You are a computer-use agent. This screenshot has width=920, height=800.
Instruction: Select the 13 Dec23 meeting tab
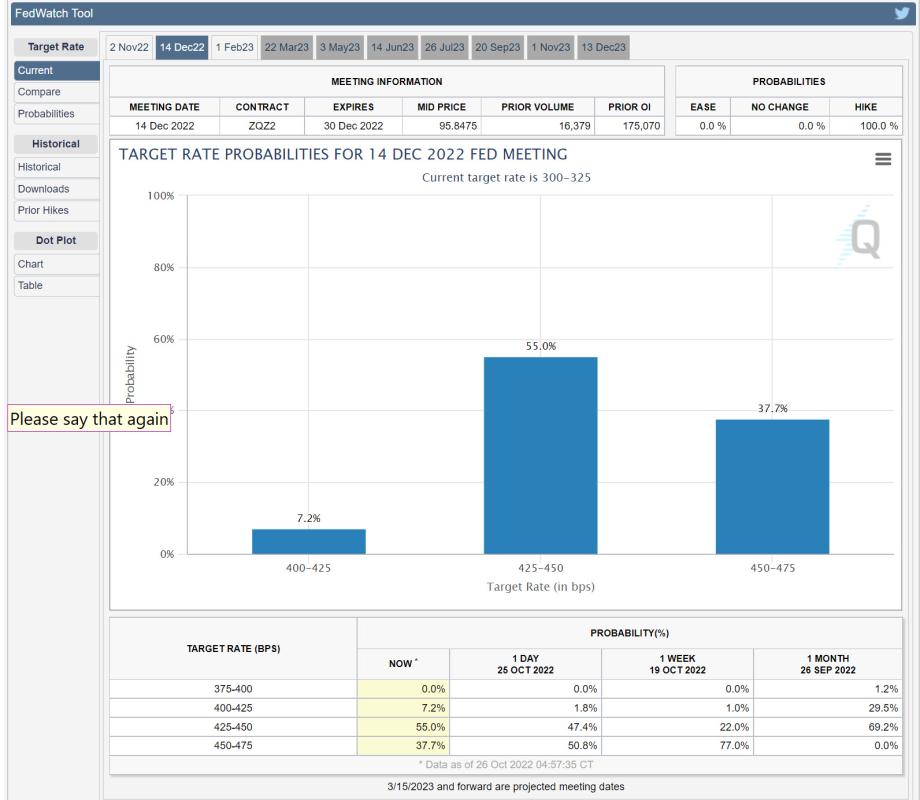pyautogui.click(x=603, y=47)
